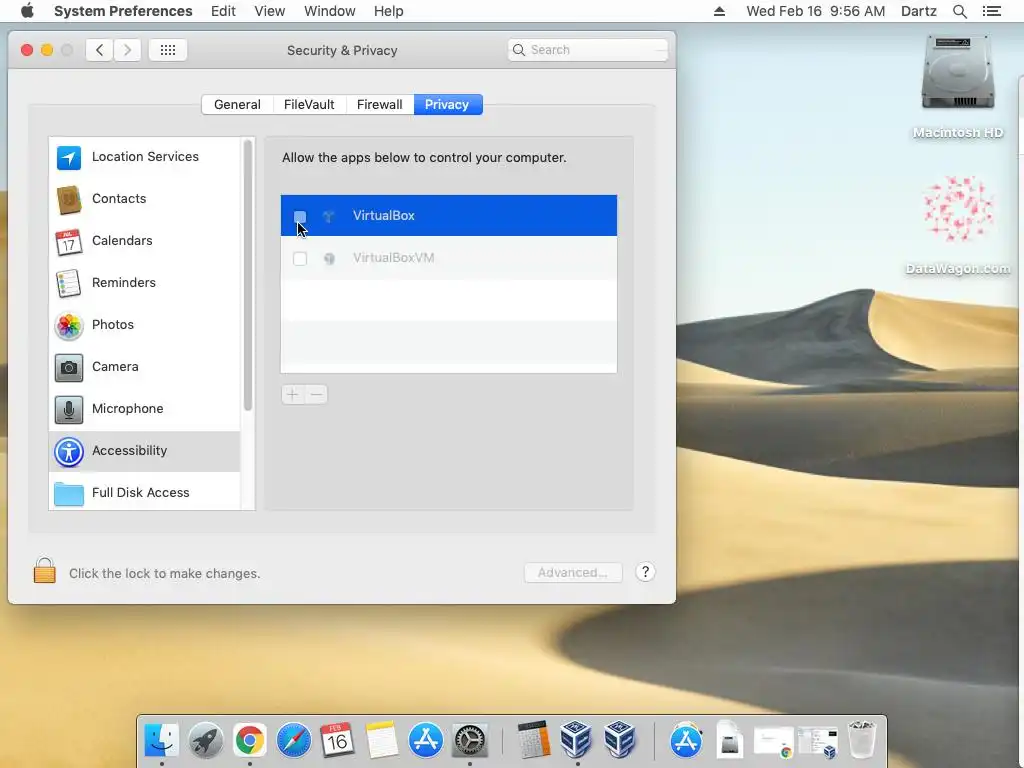Image resolution: width=1024 pixels, height=768 pixels.
Task: Select the Privacy tab
Action: click(x=447, y=104)
